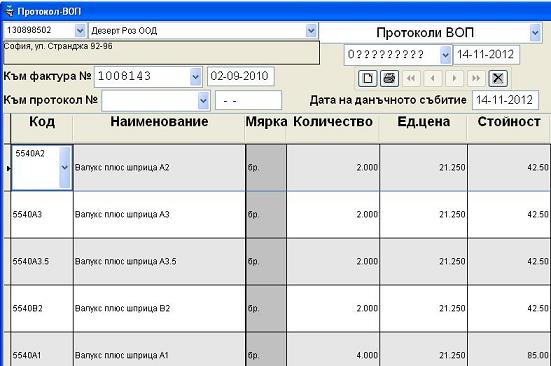Screen dimensions: 551x366
Task: Click the Мярка column header
Action: 266,128
